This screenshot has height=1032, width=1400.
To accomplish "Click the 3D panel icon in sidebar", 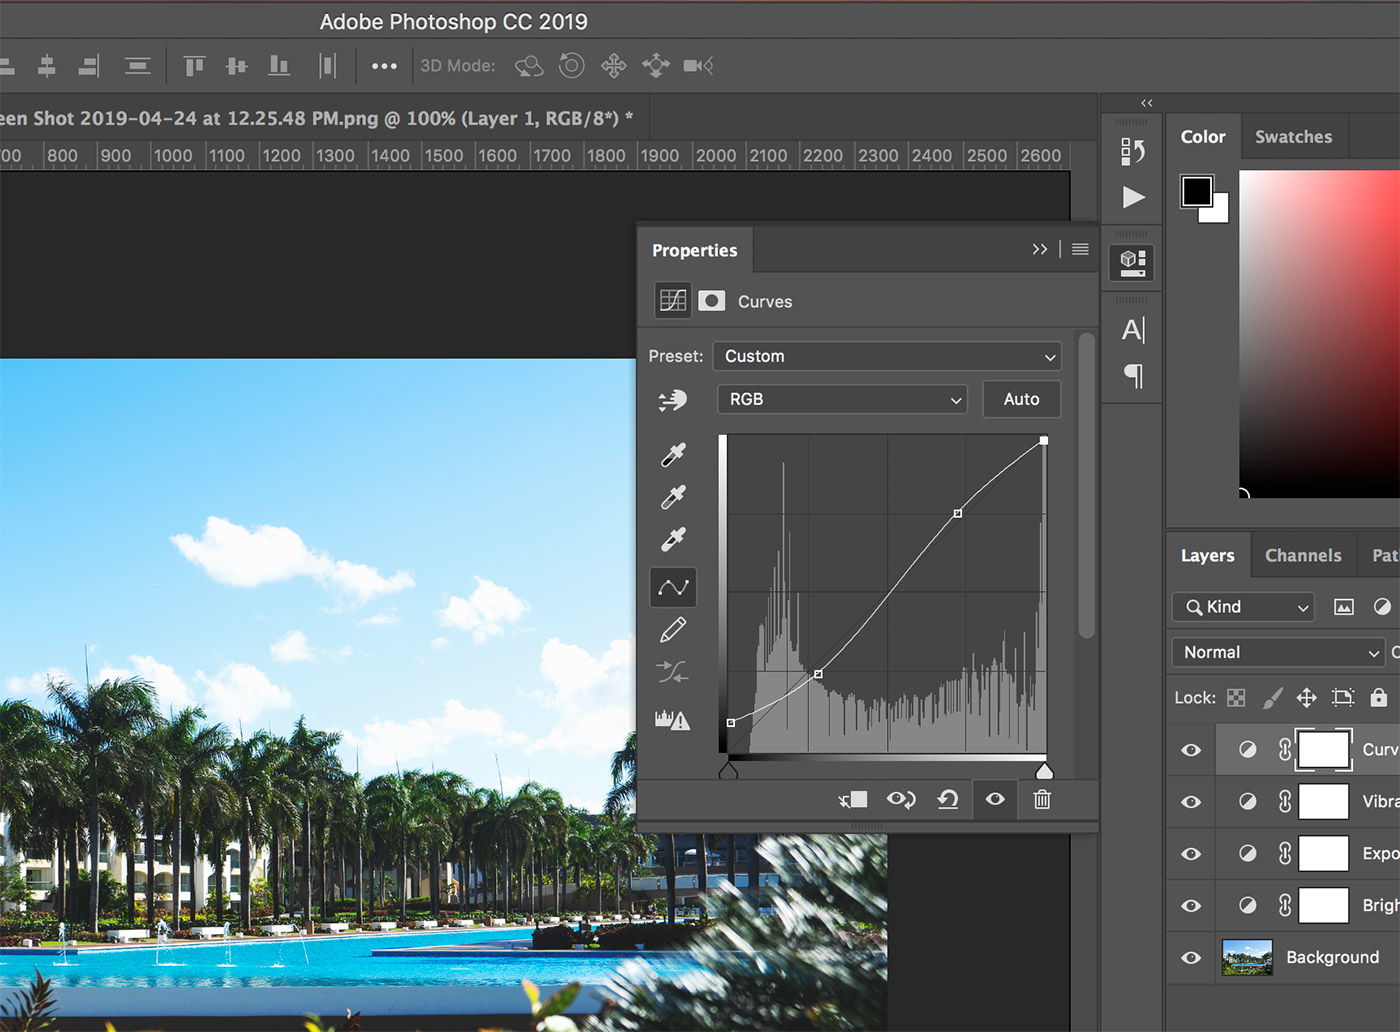I will 1132,260.
